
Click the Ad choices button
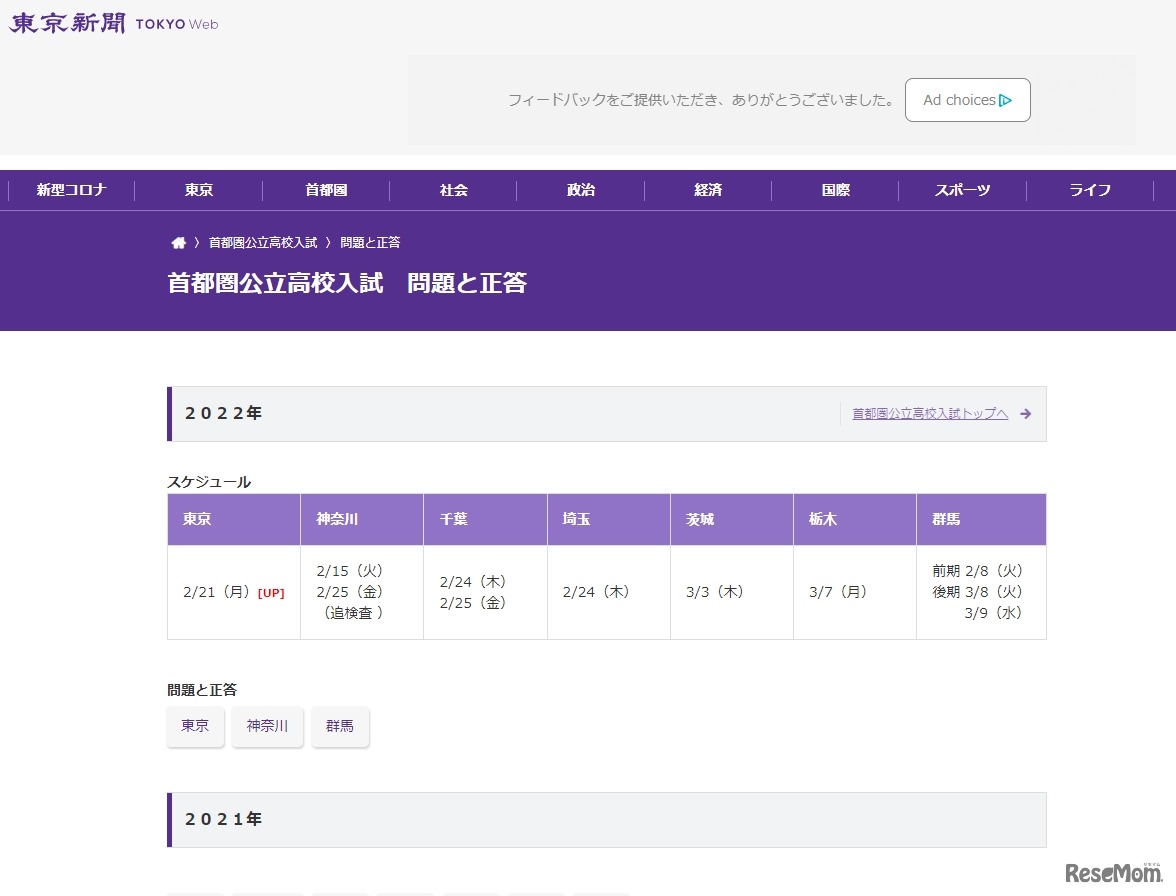click(x=966, y=100)
